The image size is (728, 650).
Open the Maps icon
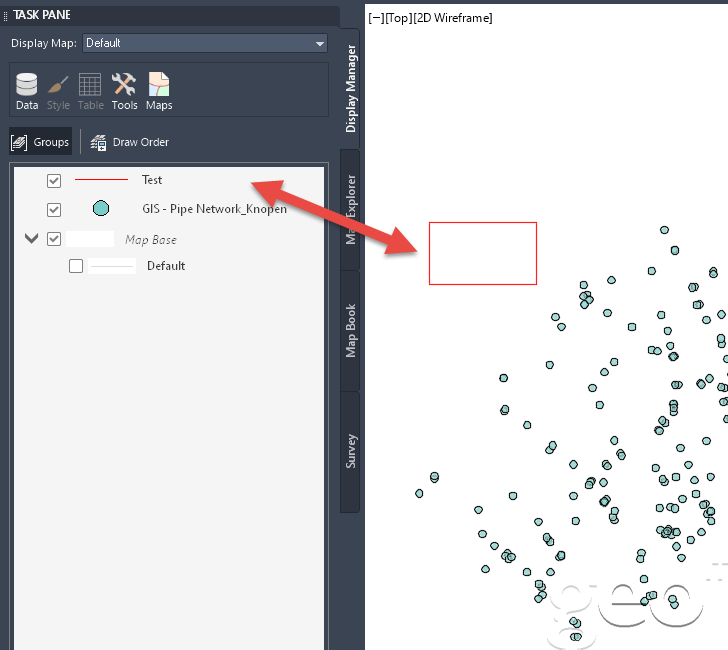159,91
